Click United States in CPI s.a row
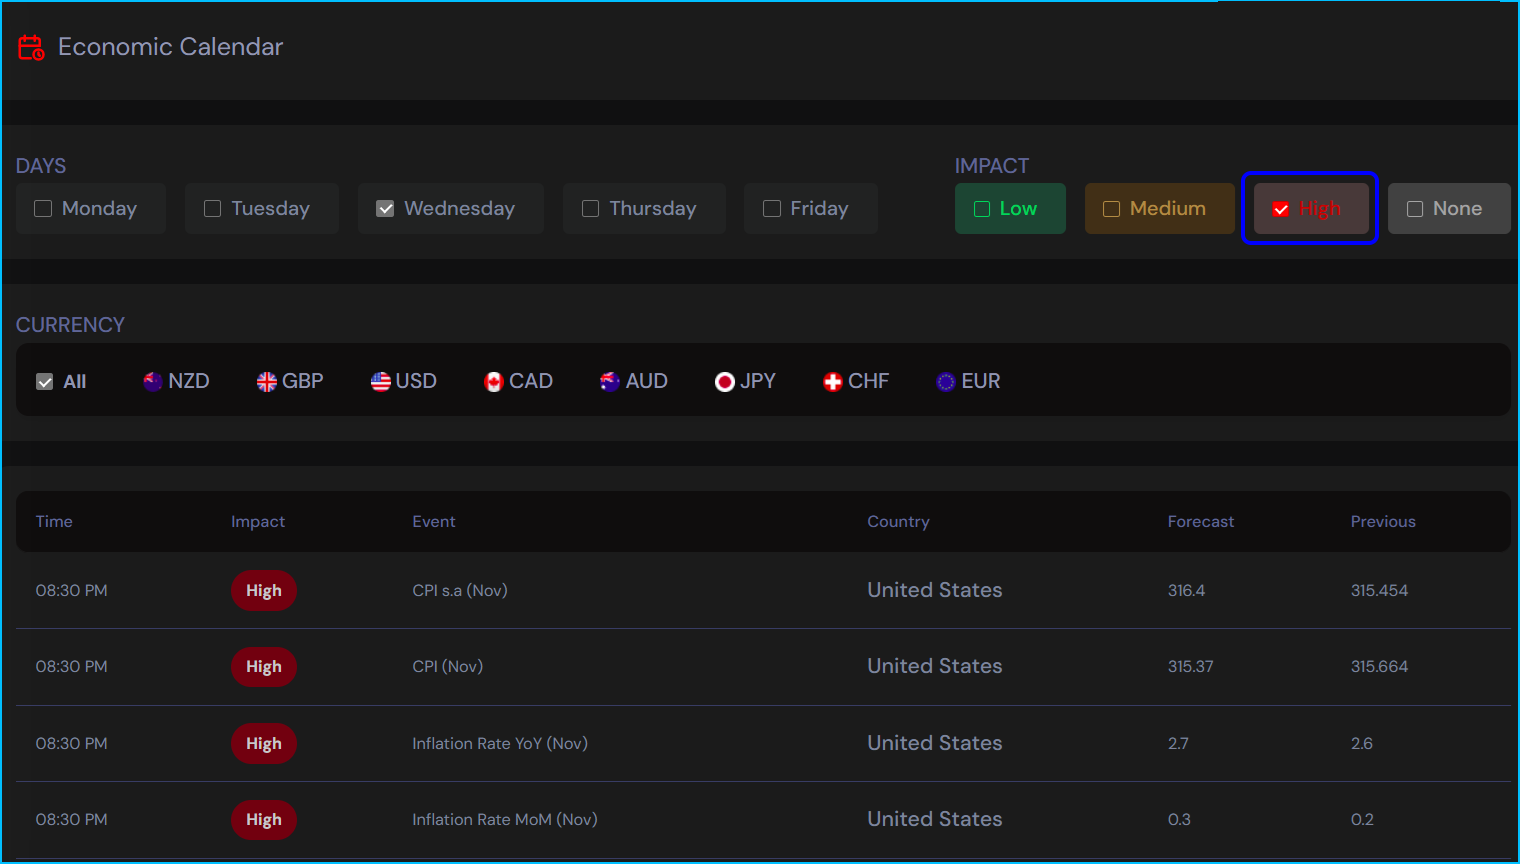This screenshot has height=864, width=1520. (x=935, y=590)
